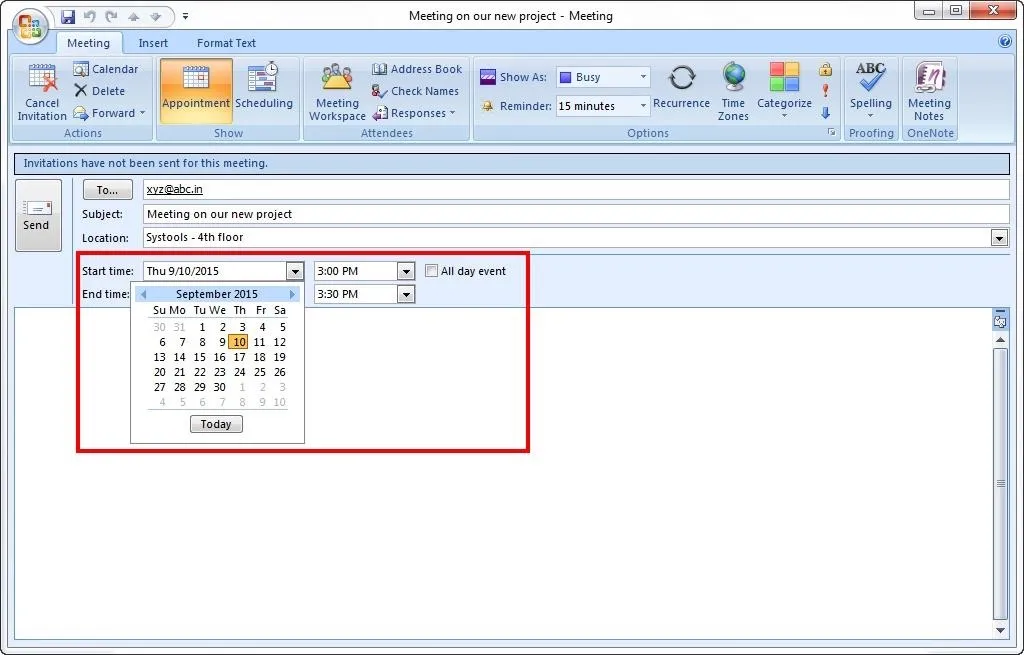Open Customize Quick Access Toolbar dropdown
The image size is (1024, 655).
click(185, 16)
